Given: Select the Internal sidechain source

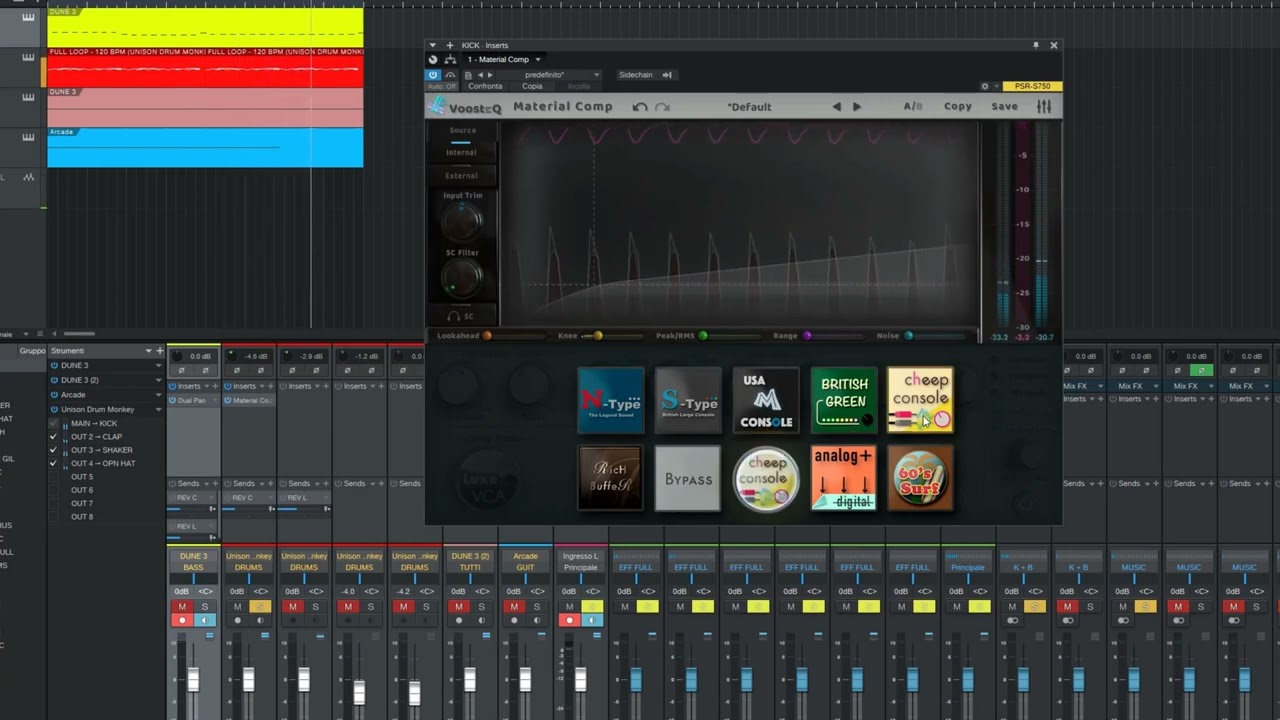Looking at the screenshot, I should [461, 153].
